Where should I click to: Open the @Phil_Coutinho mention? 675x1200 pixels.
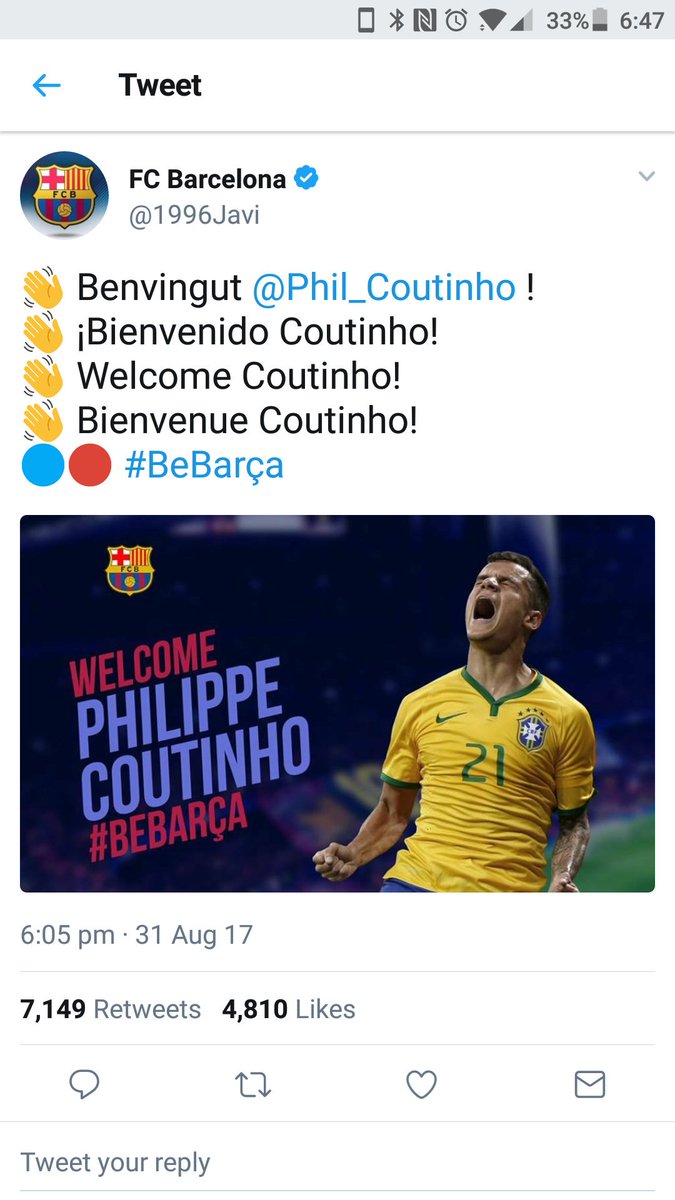pyautogui.click(x=384, y=288)
